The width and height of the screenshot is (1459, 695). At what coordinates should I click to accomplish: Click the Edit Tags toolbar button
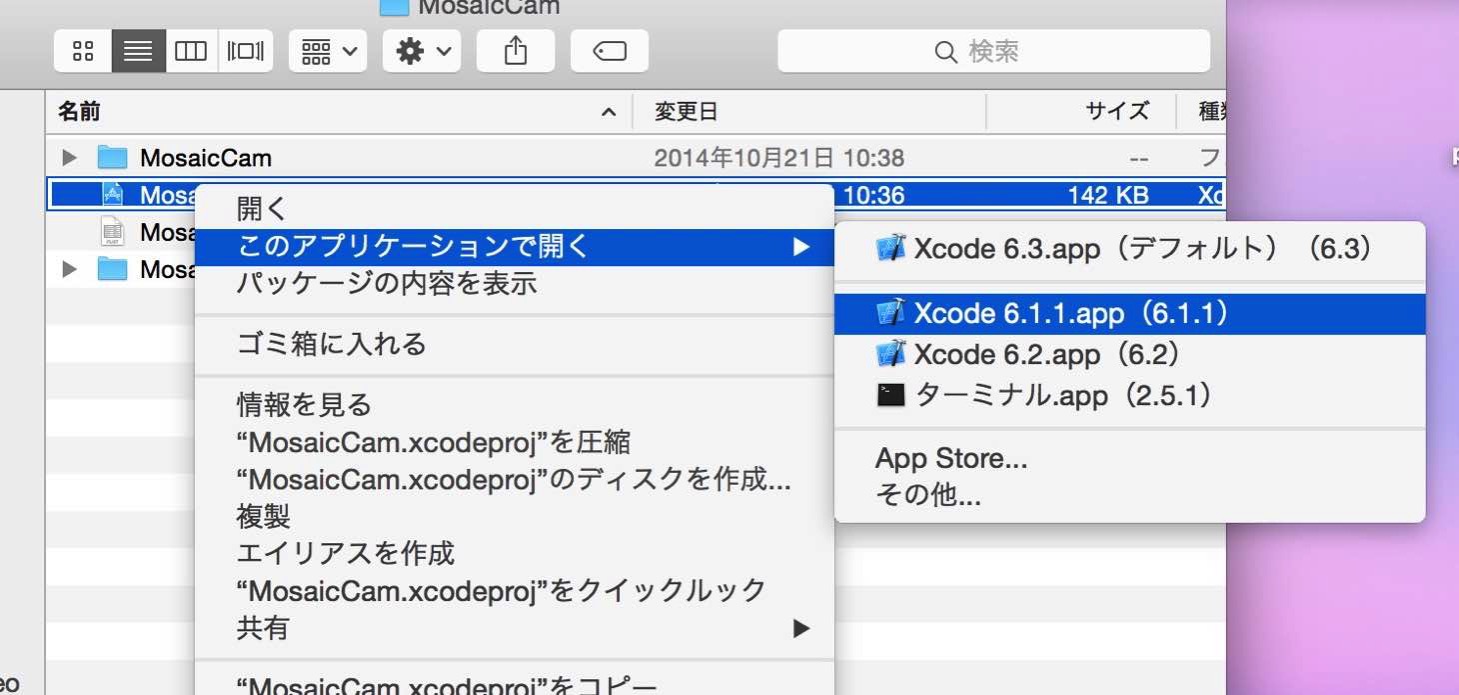click(609, 51)
